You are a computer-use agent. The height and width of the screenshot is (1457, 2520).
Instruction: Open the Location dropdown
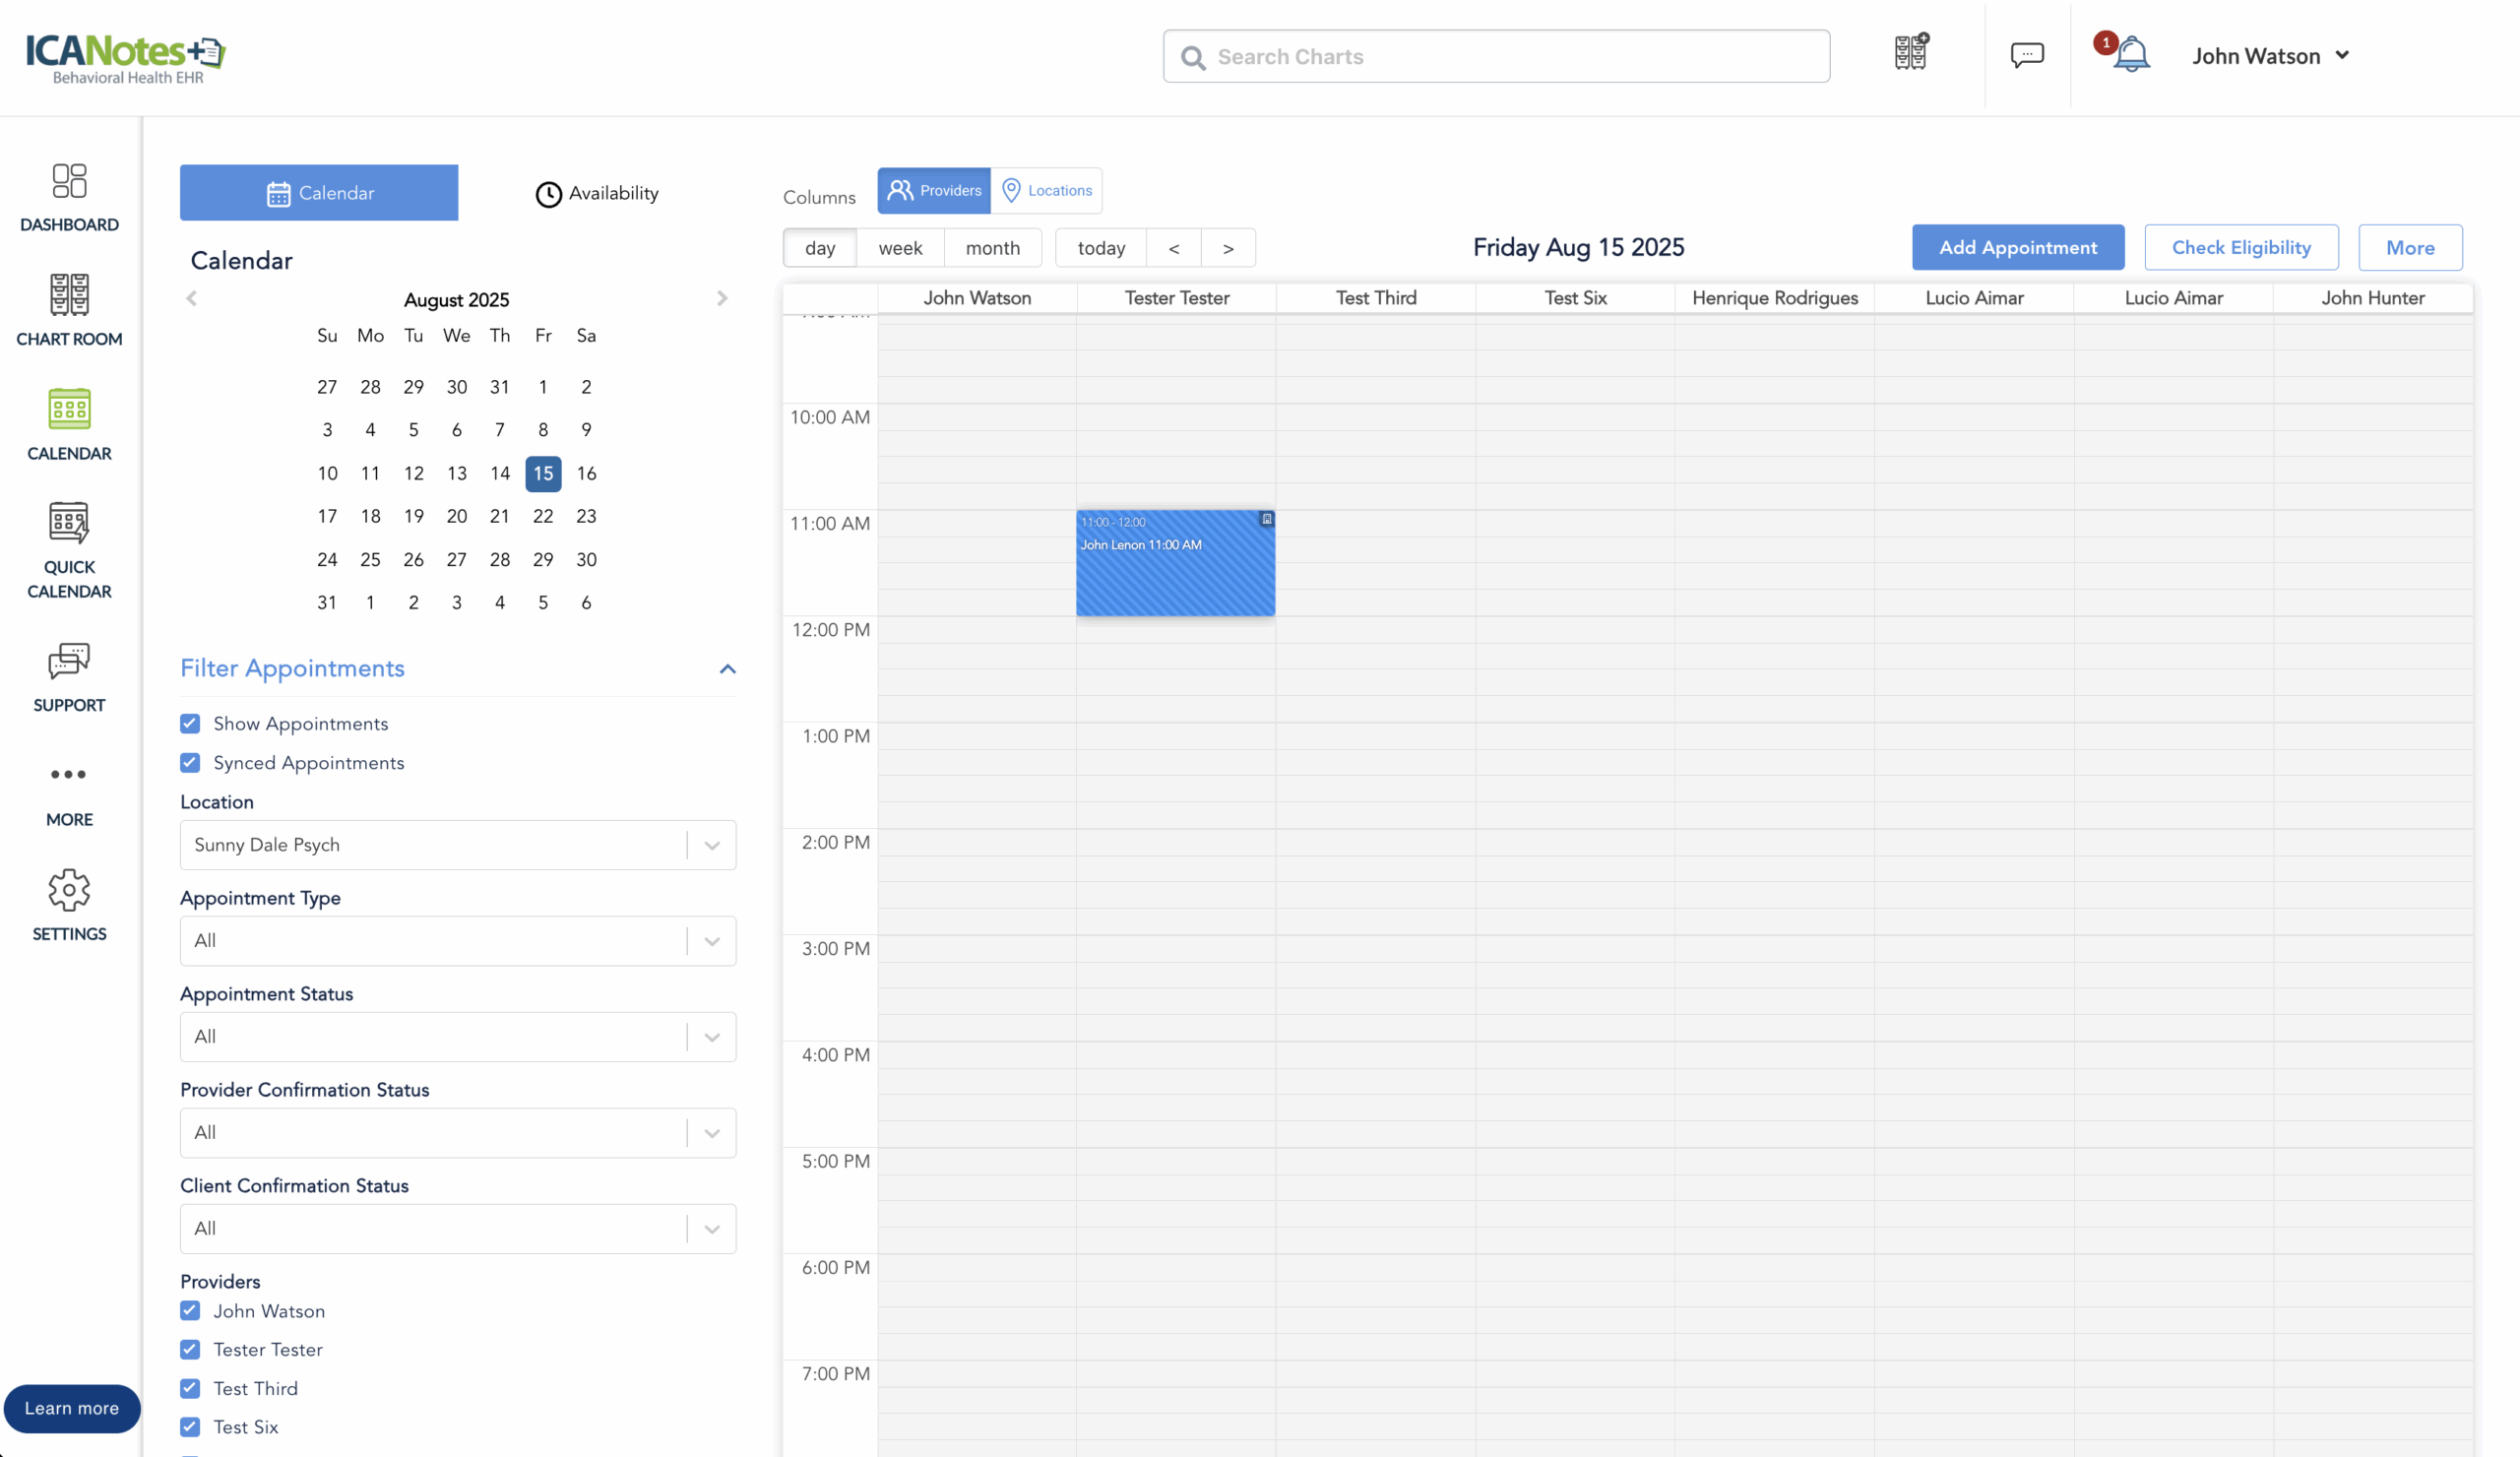(x=457, y=845)
